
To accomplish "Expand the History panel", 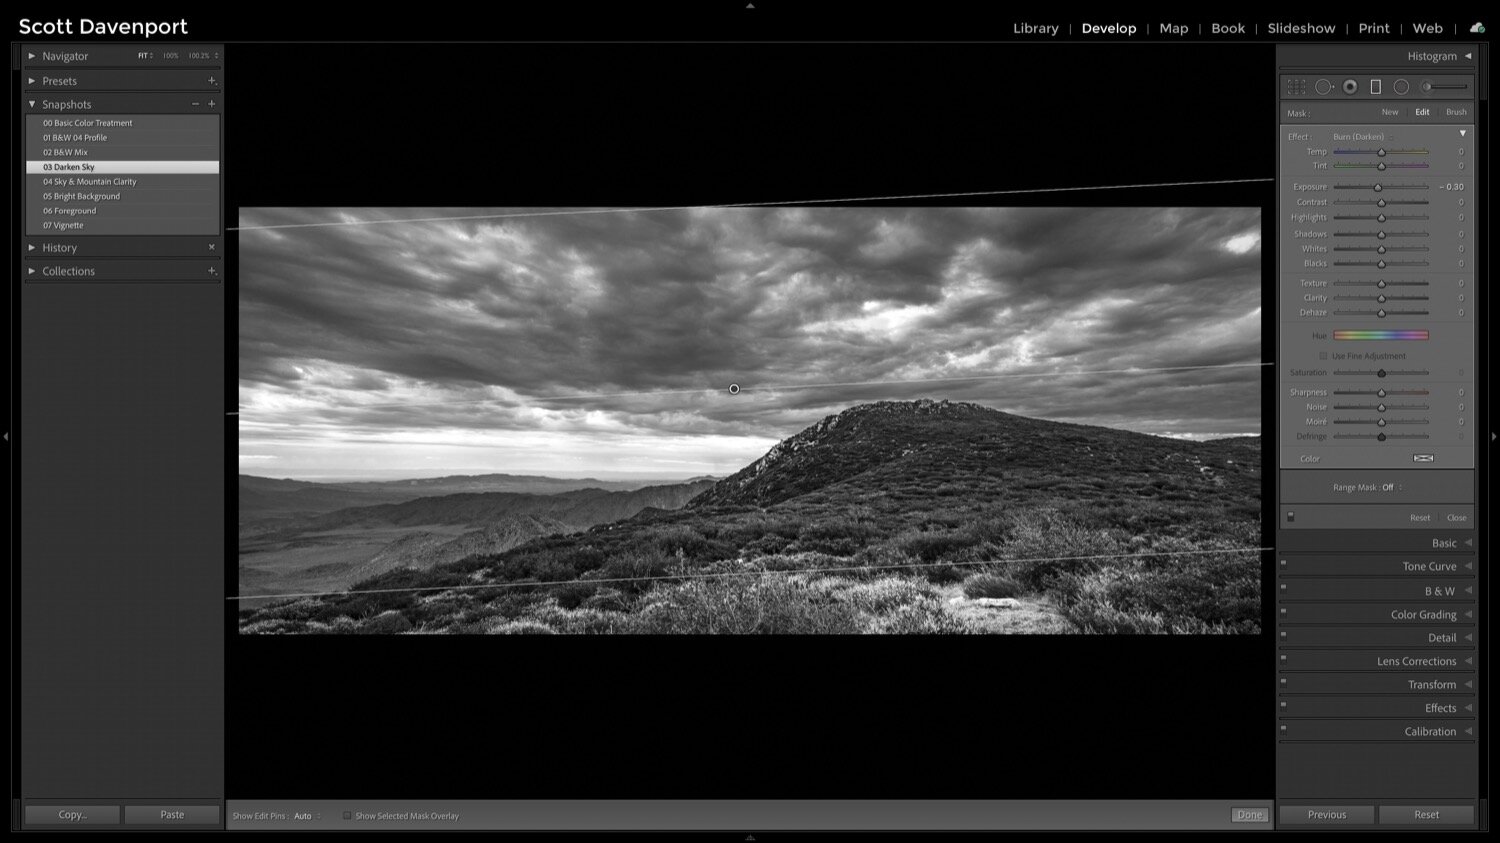I will click(32, 247).
